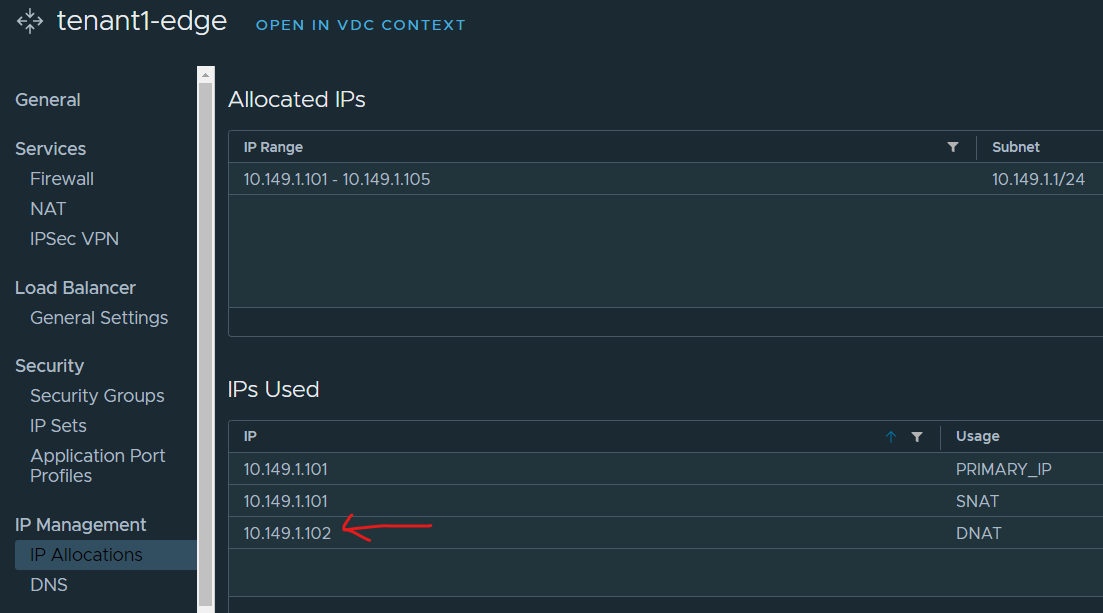
Task: Click the sidebar scroll up arrow
Action: [206, 75]
